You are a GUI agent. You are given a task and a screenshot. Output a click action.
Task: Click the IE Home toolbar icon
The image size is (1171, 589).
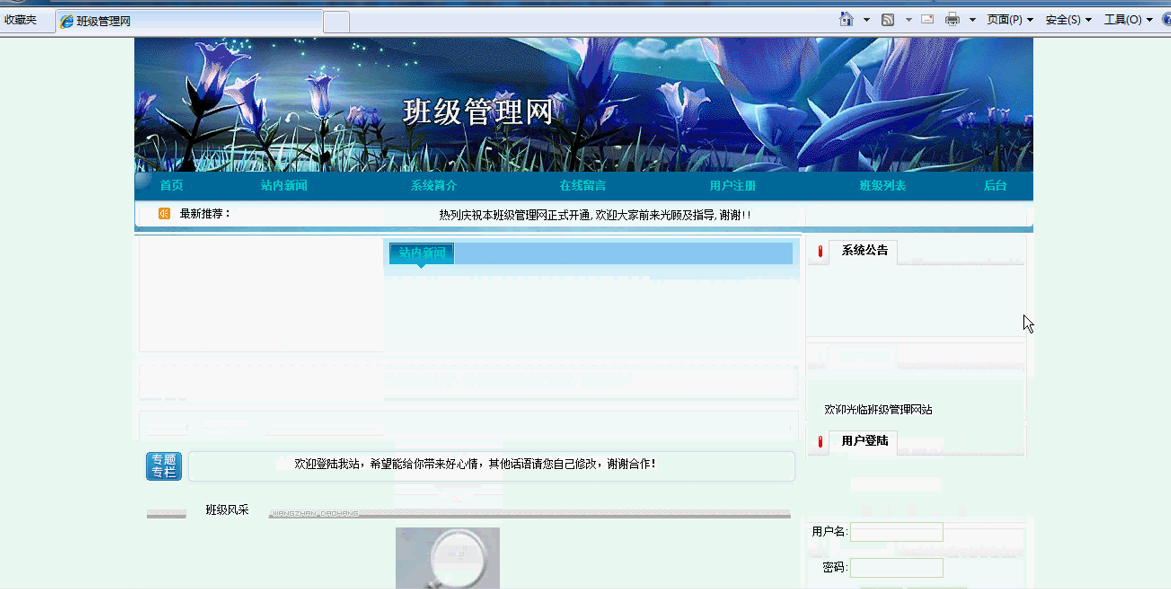click(846, 19)
